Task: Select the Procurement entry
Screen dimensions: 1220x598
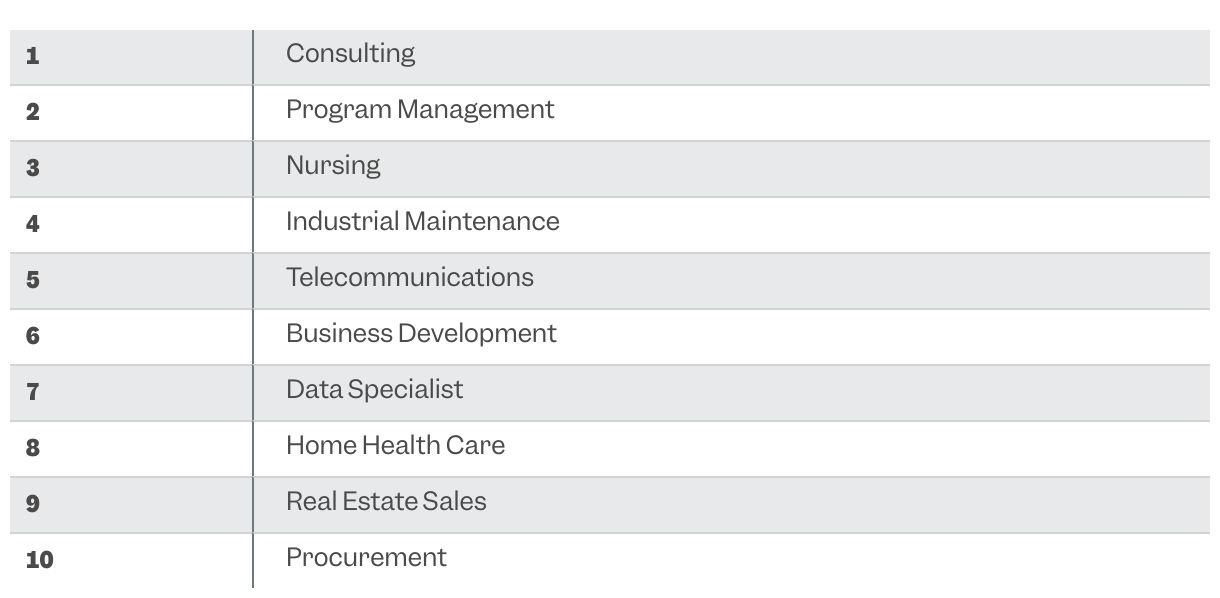Action: tap(366, 557)
